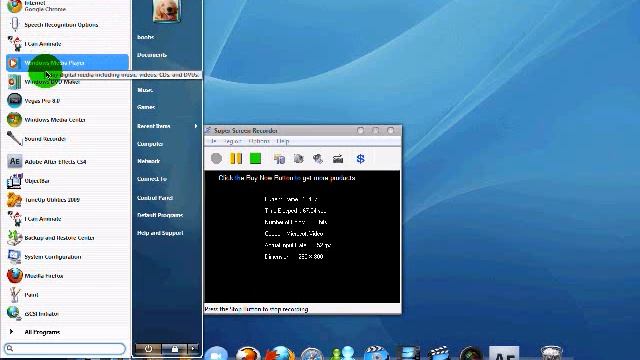The image size is (640, 360).
Task: Open the Music folder link
Action: [145, 90]
